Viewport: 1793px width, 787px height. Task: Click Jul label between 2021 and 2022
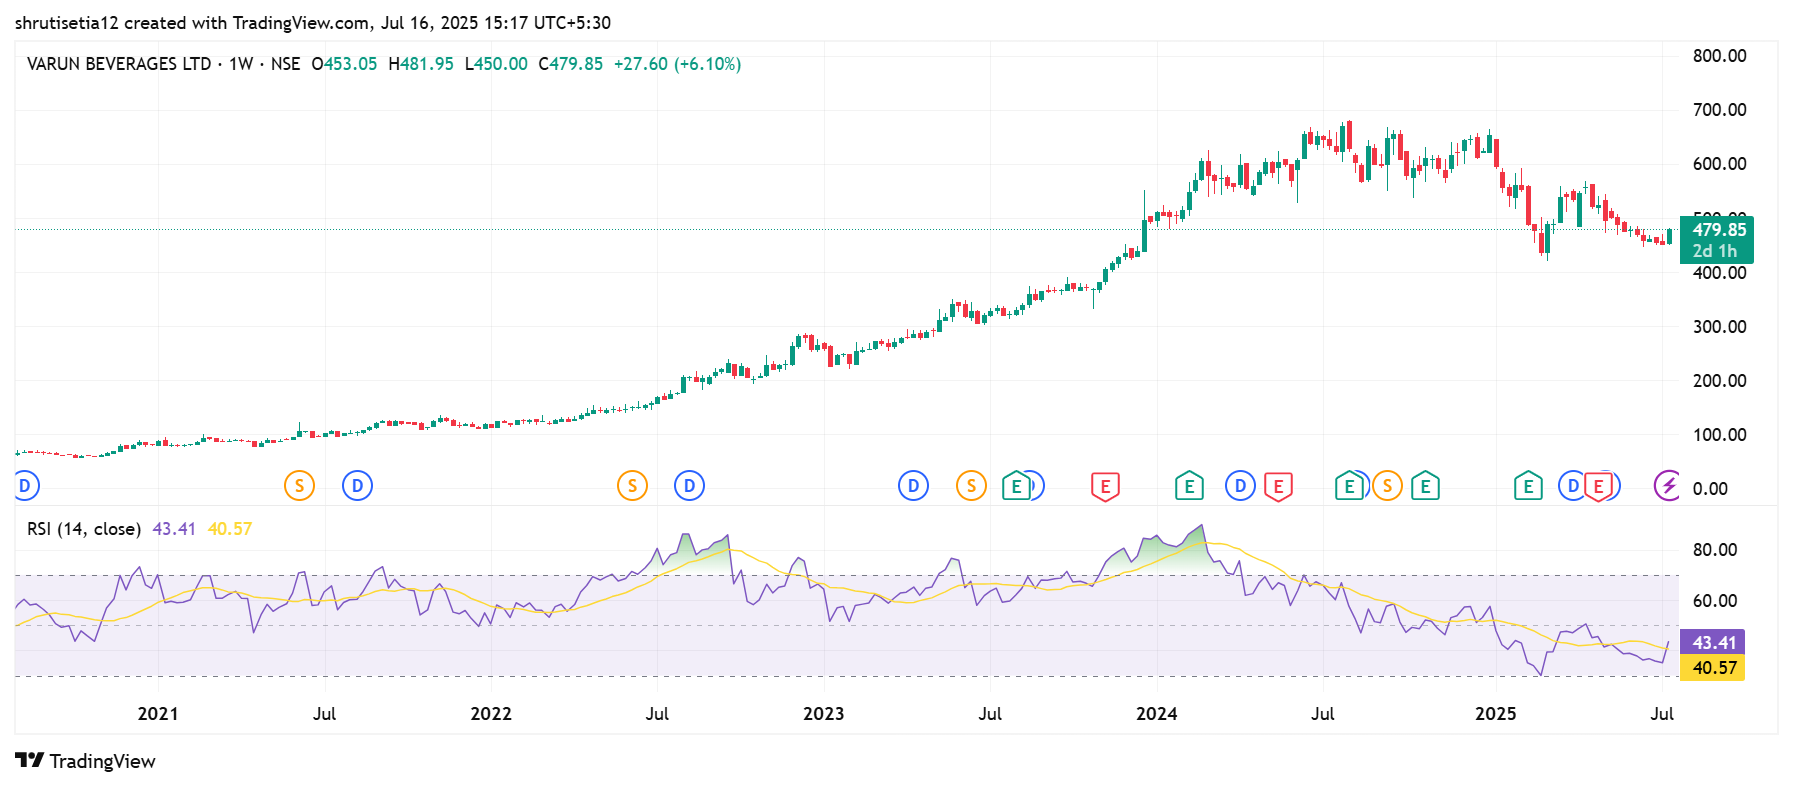click(324, 714)
